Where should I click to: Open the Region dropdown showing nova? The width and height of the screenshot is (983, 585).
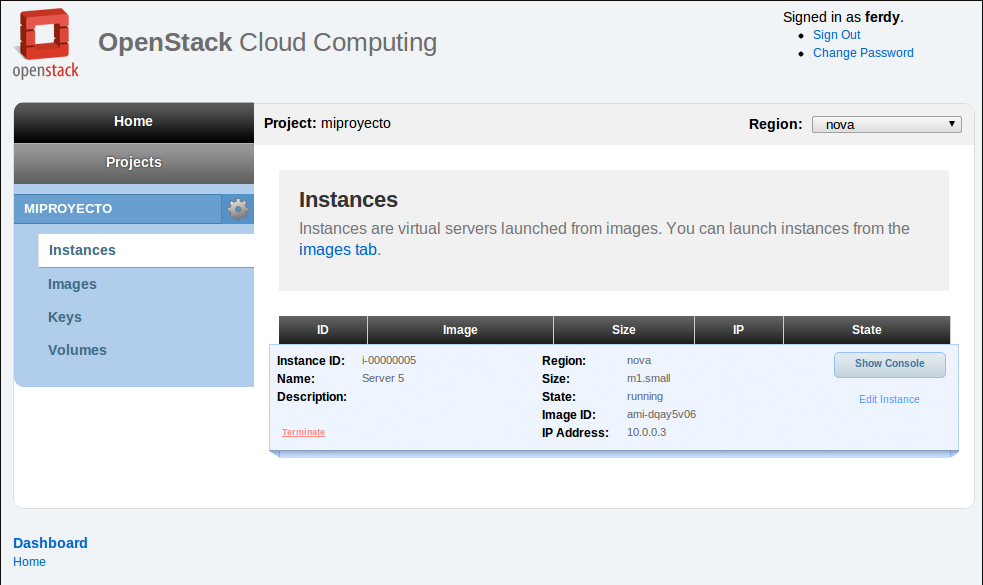pyautogui.click(x=886, y=124)
